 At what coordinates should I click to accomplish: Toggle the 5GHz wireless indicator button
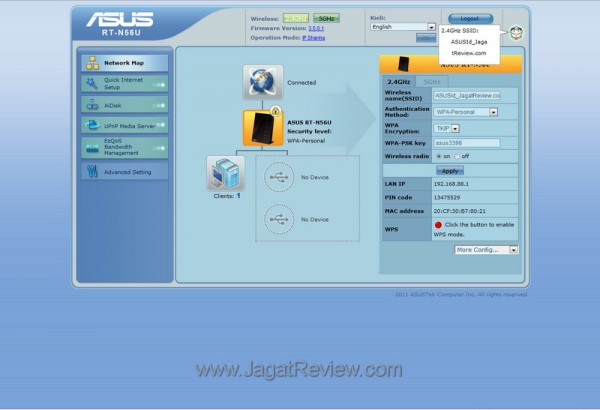pyautogui.click(x=326, y=18)
